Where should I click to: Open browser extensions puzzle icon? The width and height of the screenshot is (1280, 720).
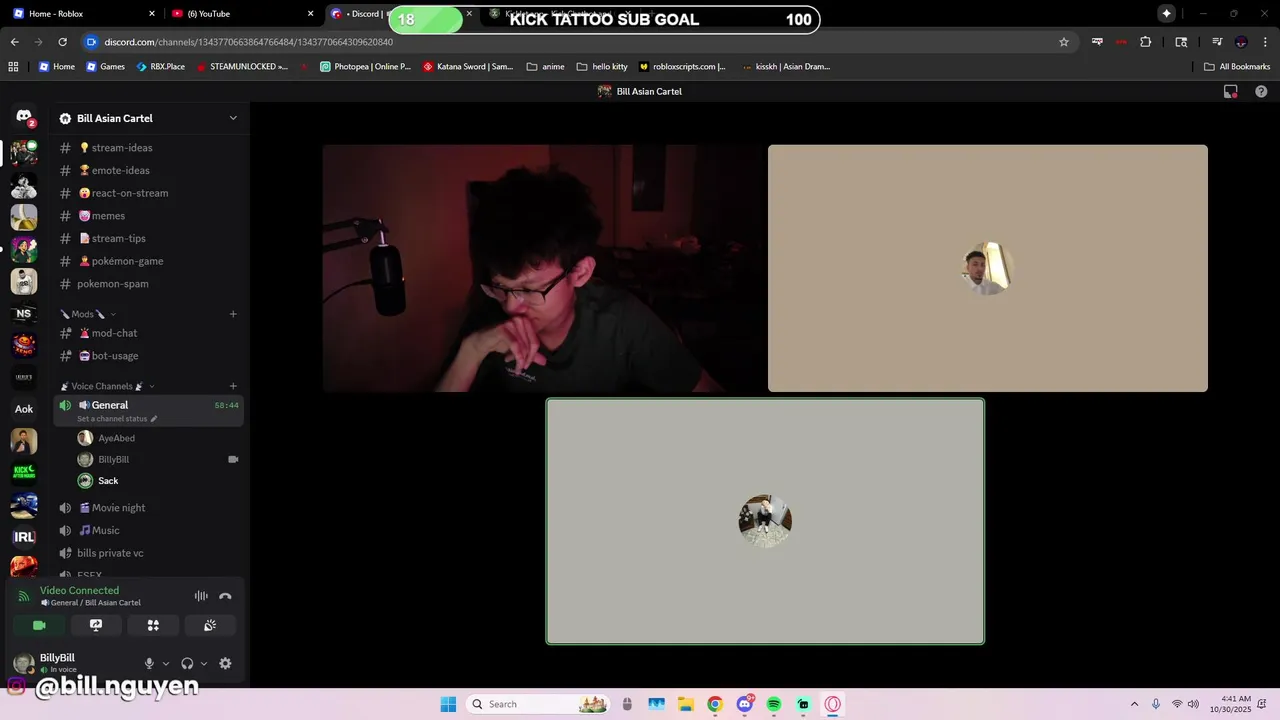[1146, 42]
